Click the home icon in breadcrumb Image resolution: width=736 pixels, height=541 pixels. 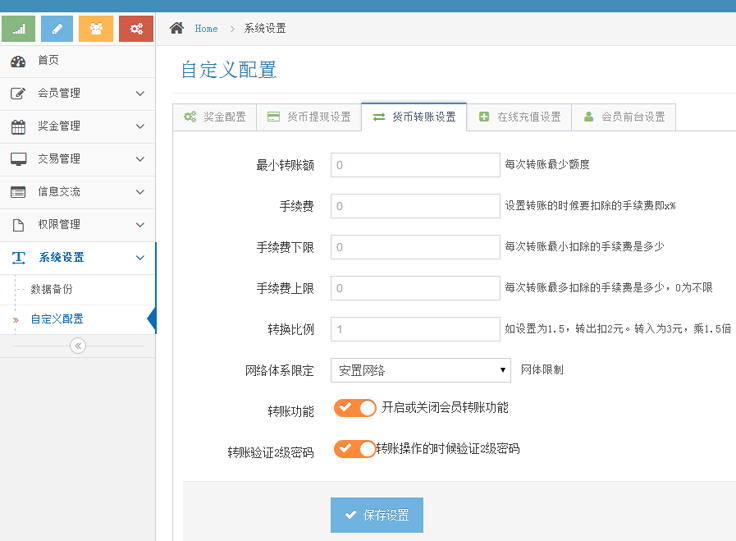coord(177,28)
